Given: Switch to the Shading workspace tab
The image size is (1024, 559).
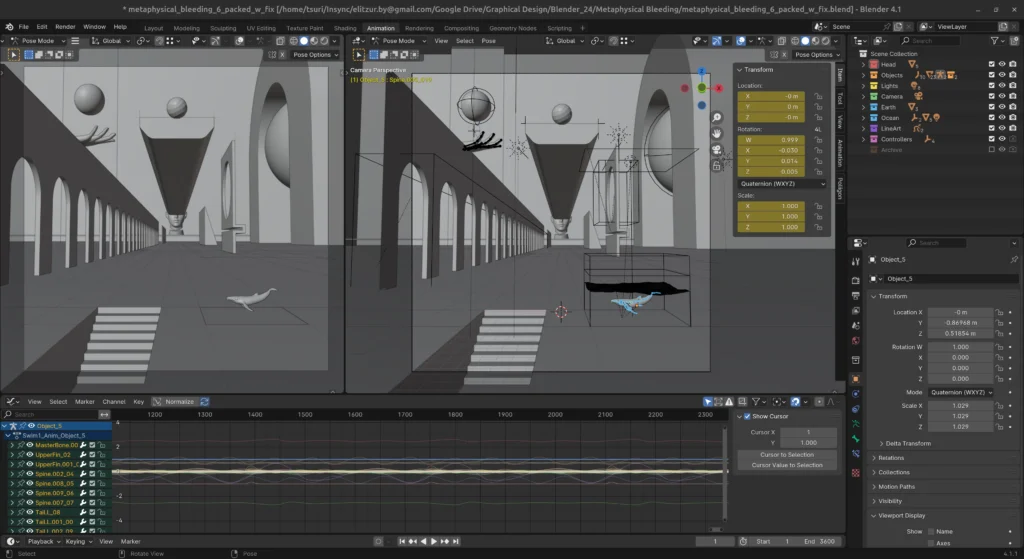Looking at the screenshot, I should point(345,28).
